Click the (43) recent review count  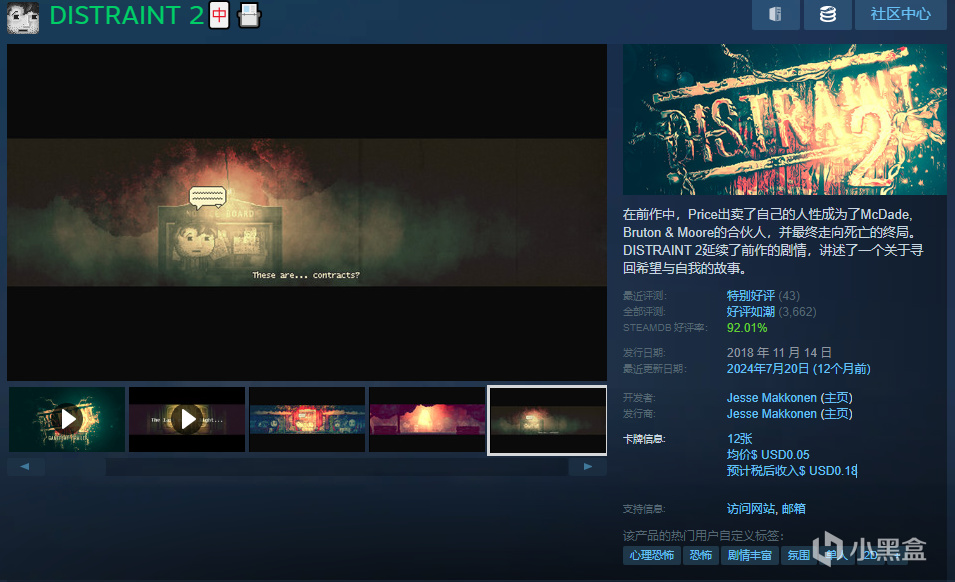tap(789, 296)
